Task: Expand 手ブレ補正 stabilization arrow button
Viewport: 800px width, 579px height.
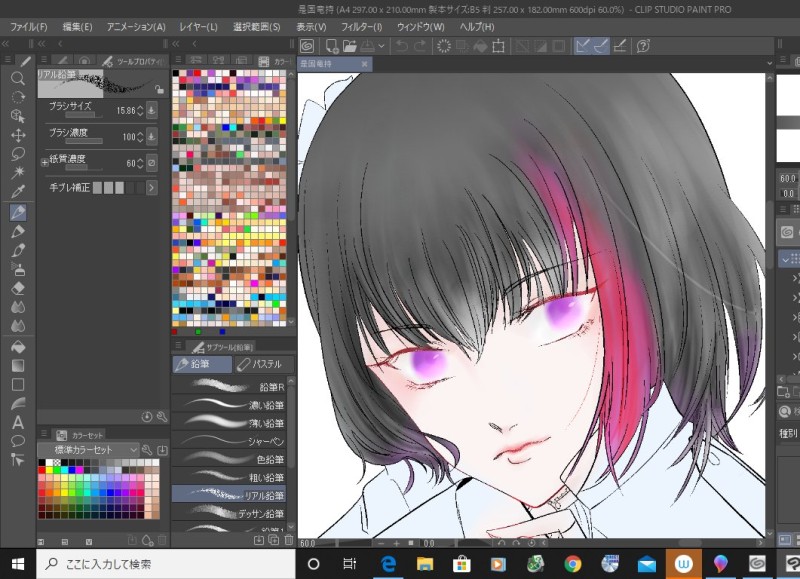Action: click(x=152, y=188)
